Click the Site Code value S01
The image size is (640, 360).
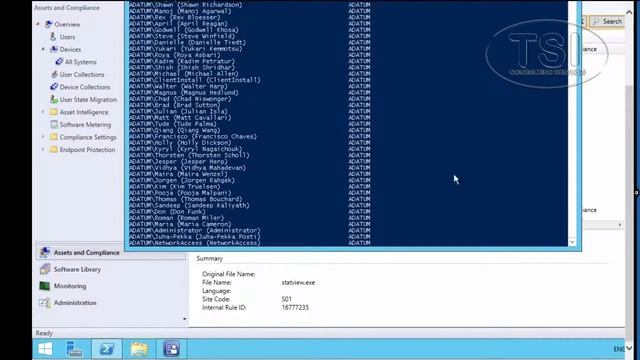click(287, 299)
